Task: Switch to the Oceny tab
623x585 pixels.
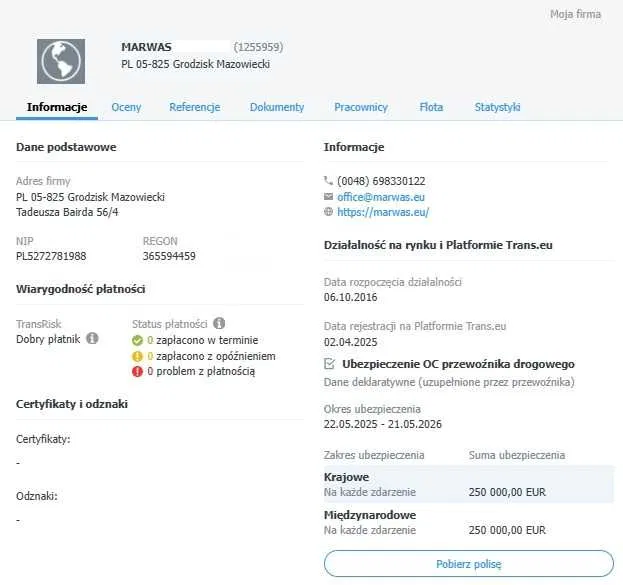Action: 126,107
